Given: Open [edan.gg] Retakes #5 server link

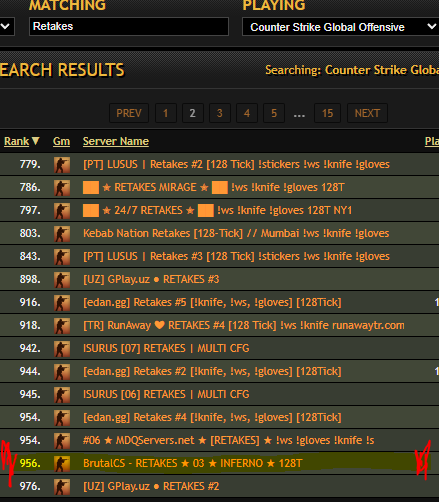Looking at the screenshot, I should (212, 302).
